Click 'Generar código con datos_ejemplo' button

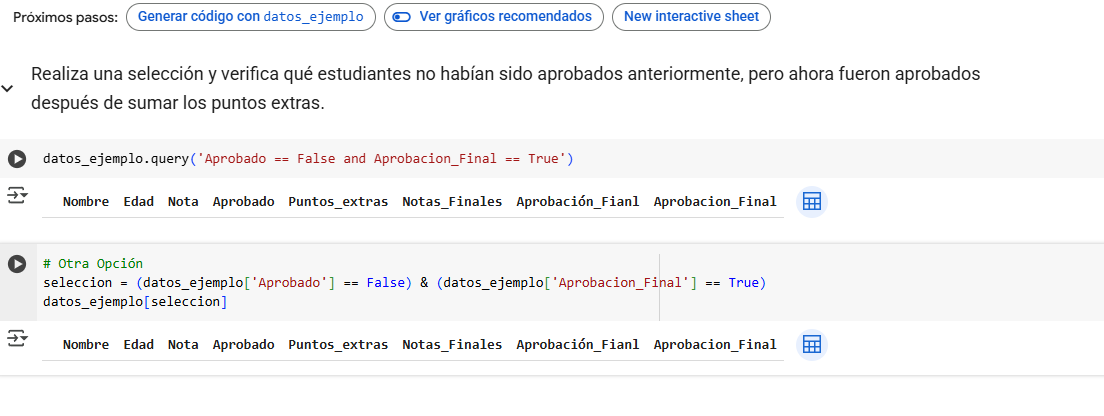pyautogui.click(x=251, y=17)
